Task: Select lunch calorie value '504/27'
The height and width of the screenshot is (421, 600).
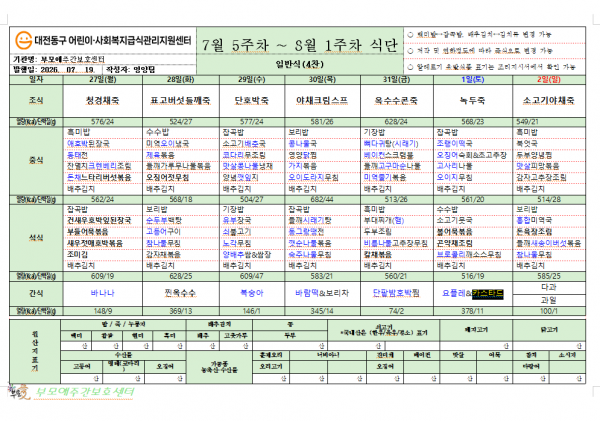Action: pos(252,200)
